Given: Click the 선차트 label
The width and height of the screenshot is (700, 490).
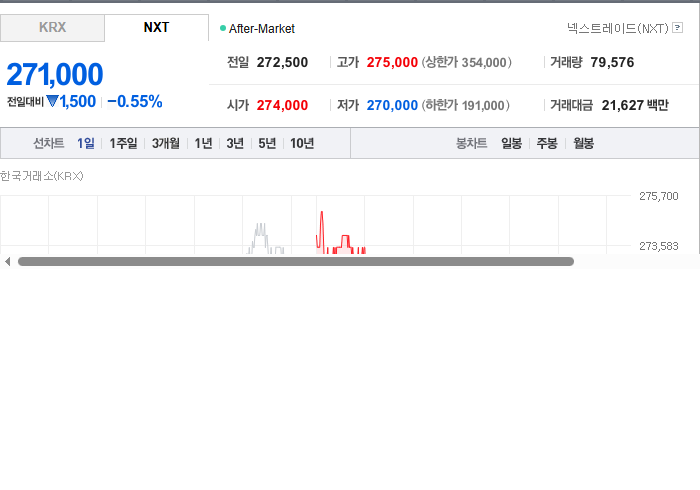Looking at the screenshot, I should point(49,143).
